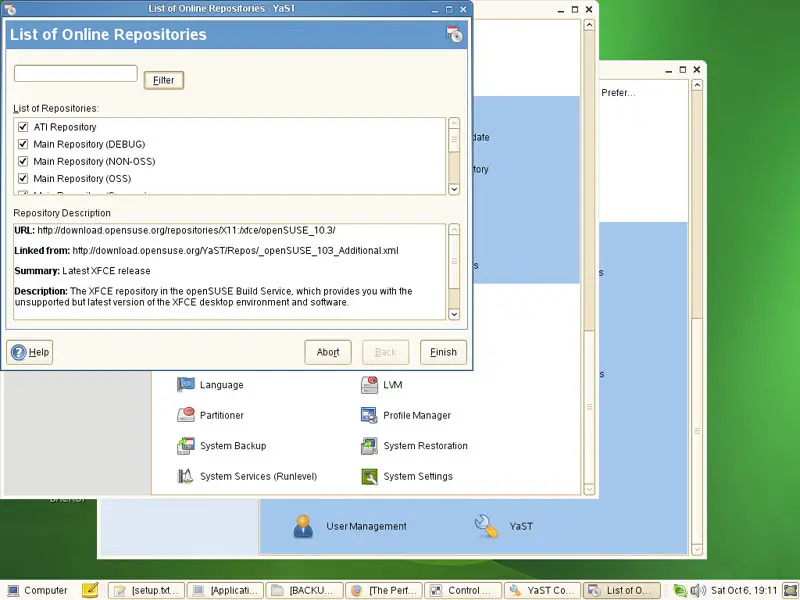Disable the Main Repository (NON-OSS) checkbox
This screenshot has width=800, height=600.
(23, 161)
